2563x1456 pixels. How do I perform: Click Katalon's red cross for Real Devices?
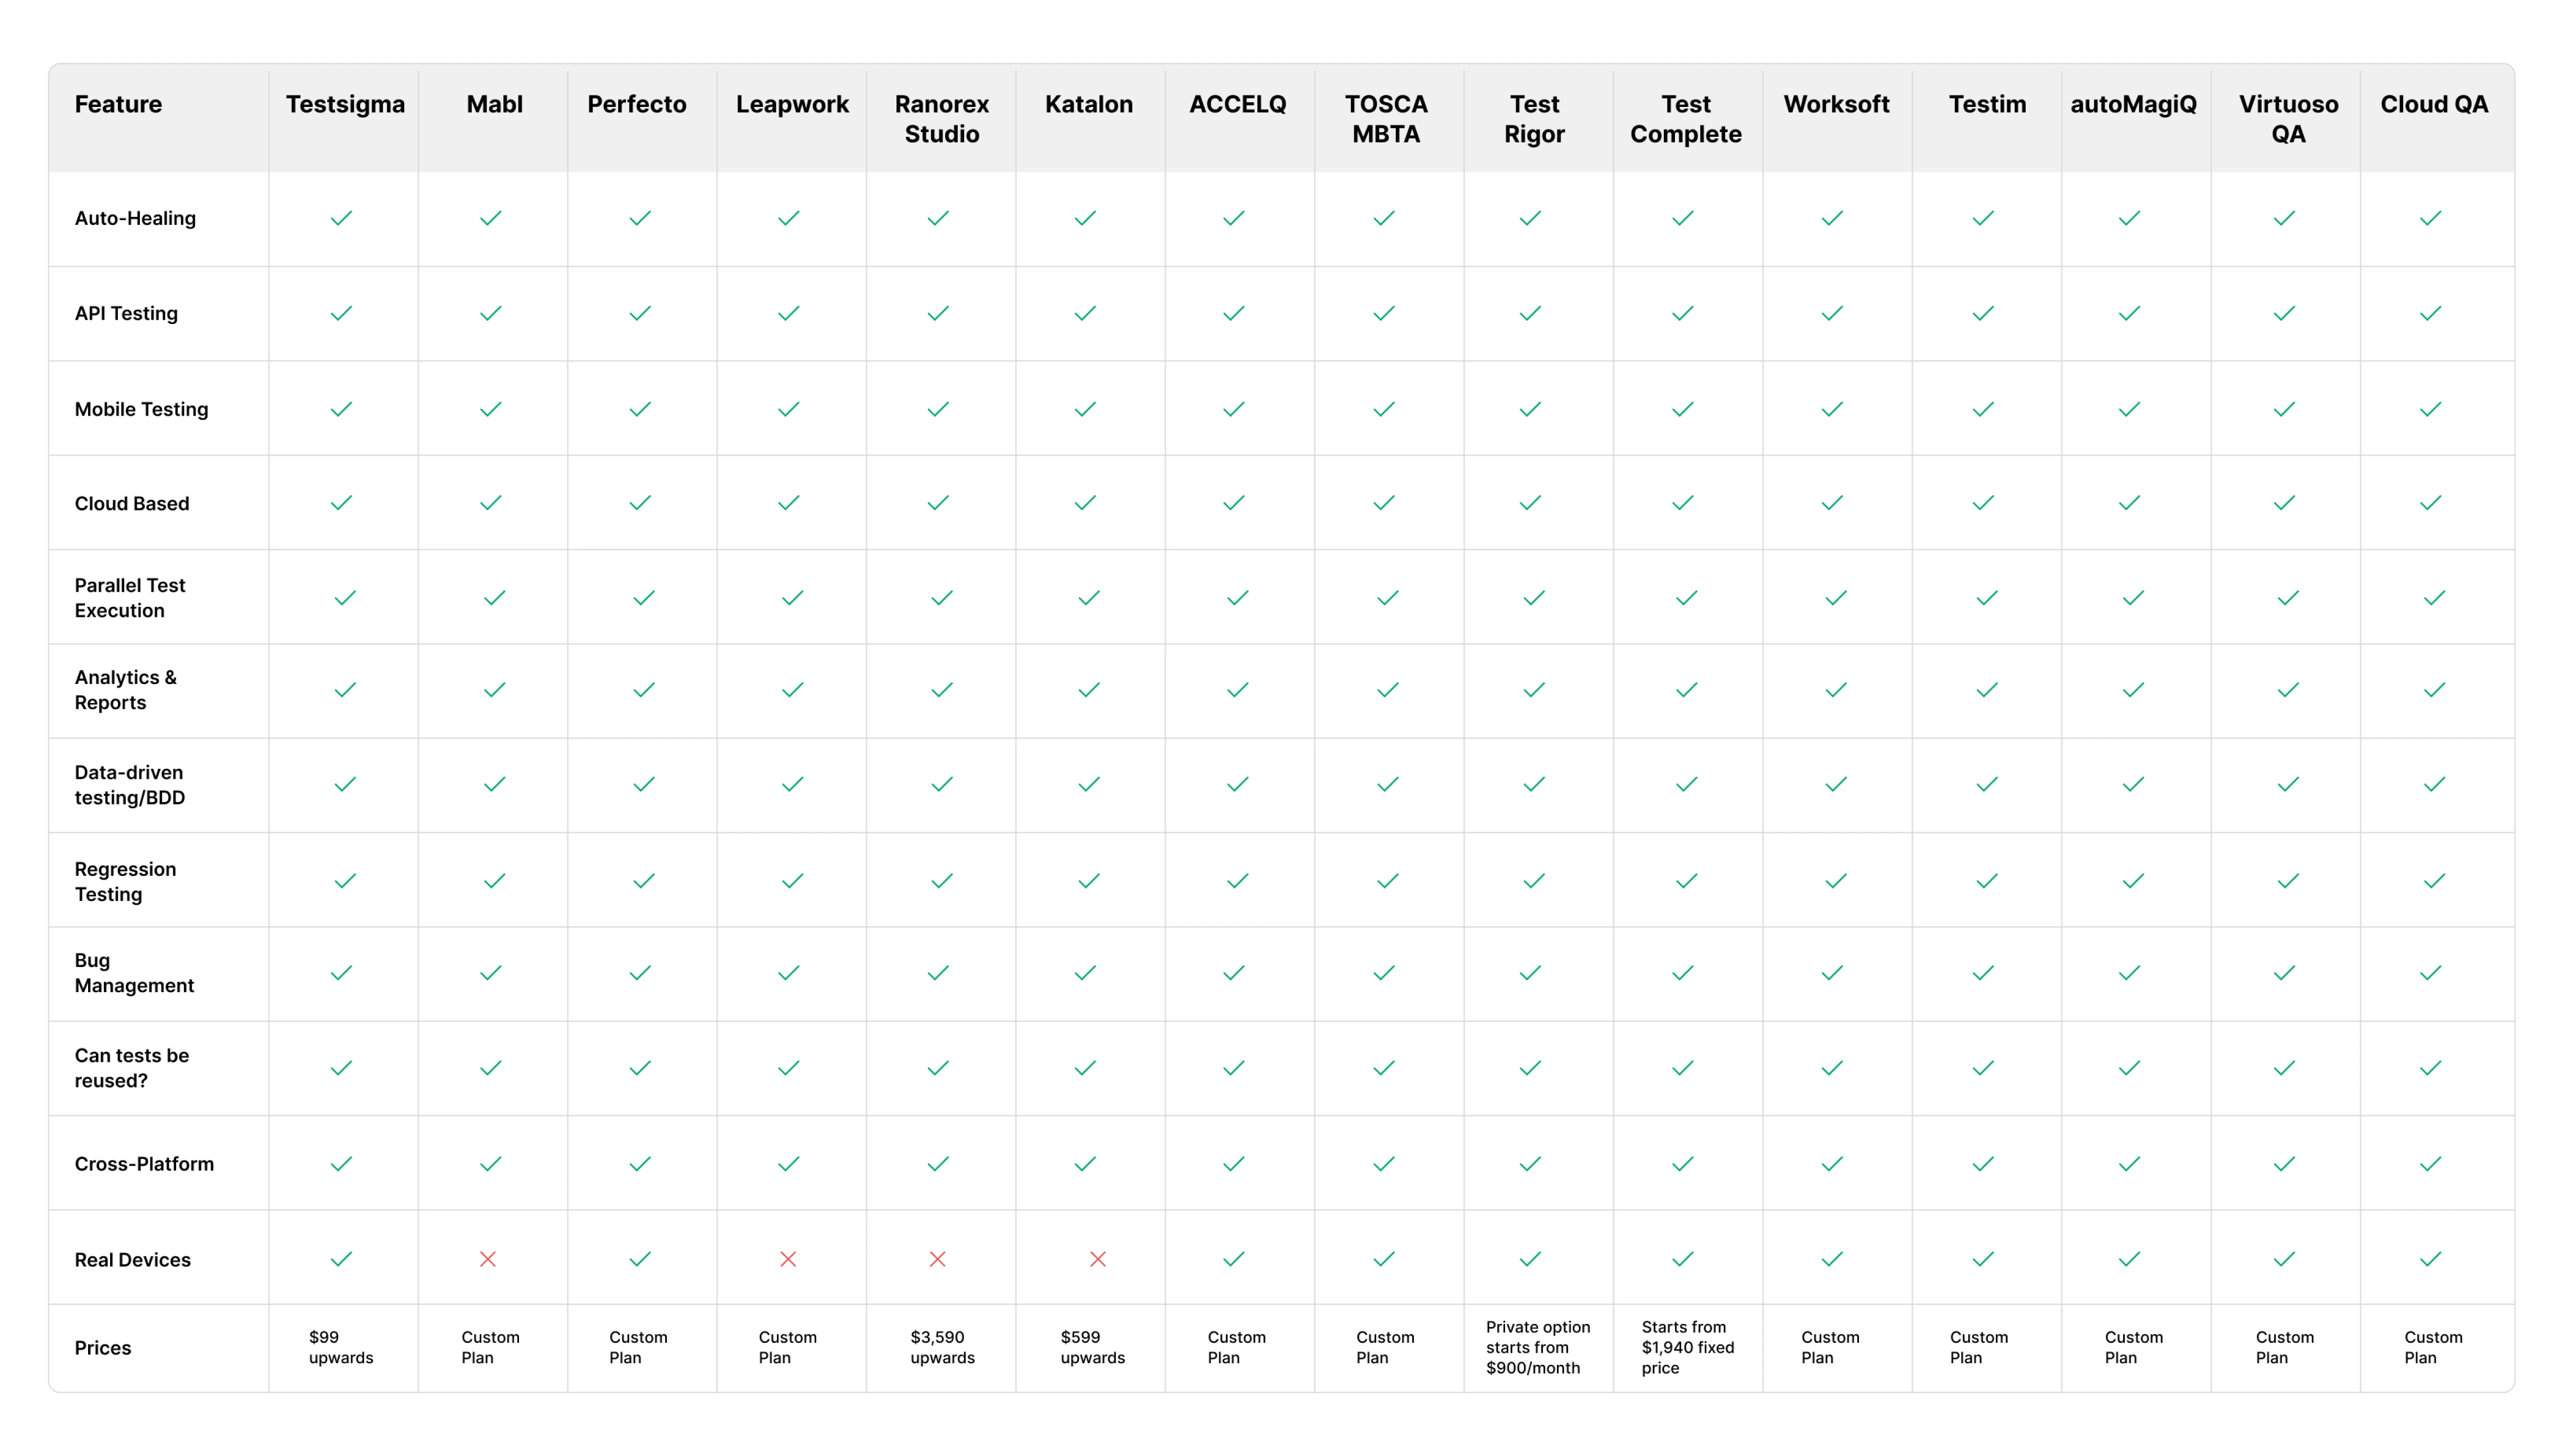point(1097,1259)
